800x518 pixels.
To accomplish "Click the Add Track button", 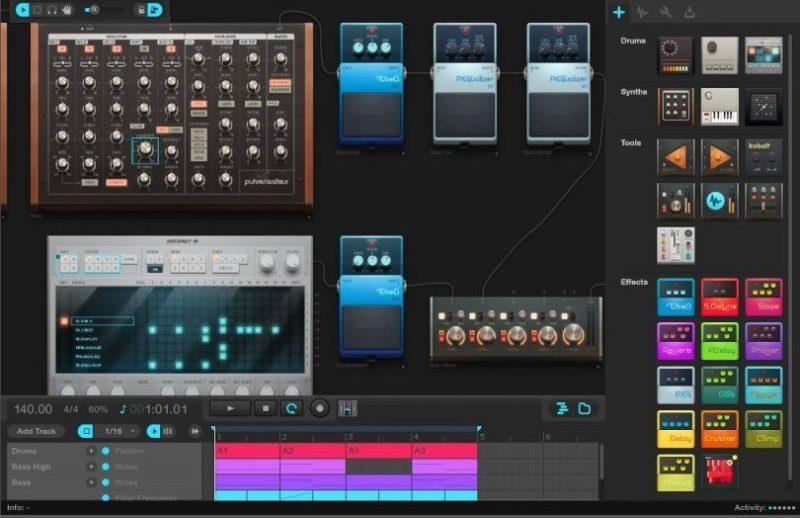I will click(x=36, y=431).
